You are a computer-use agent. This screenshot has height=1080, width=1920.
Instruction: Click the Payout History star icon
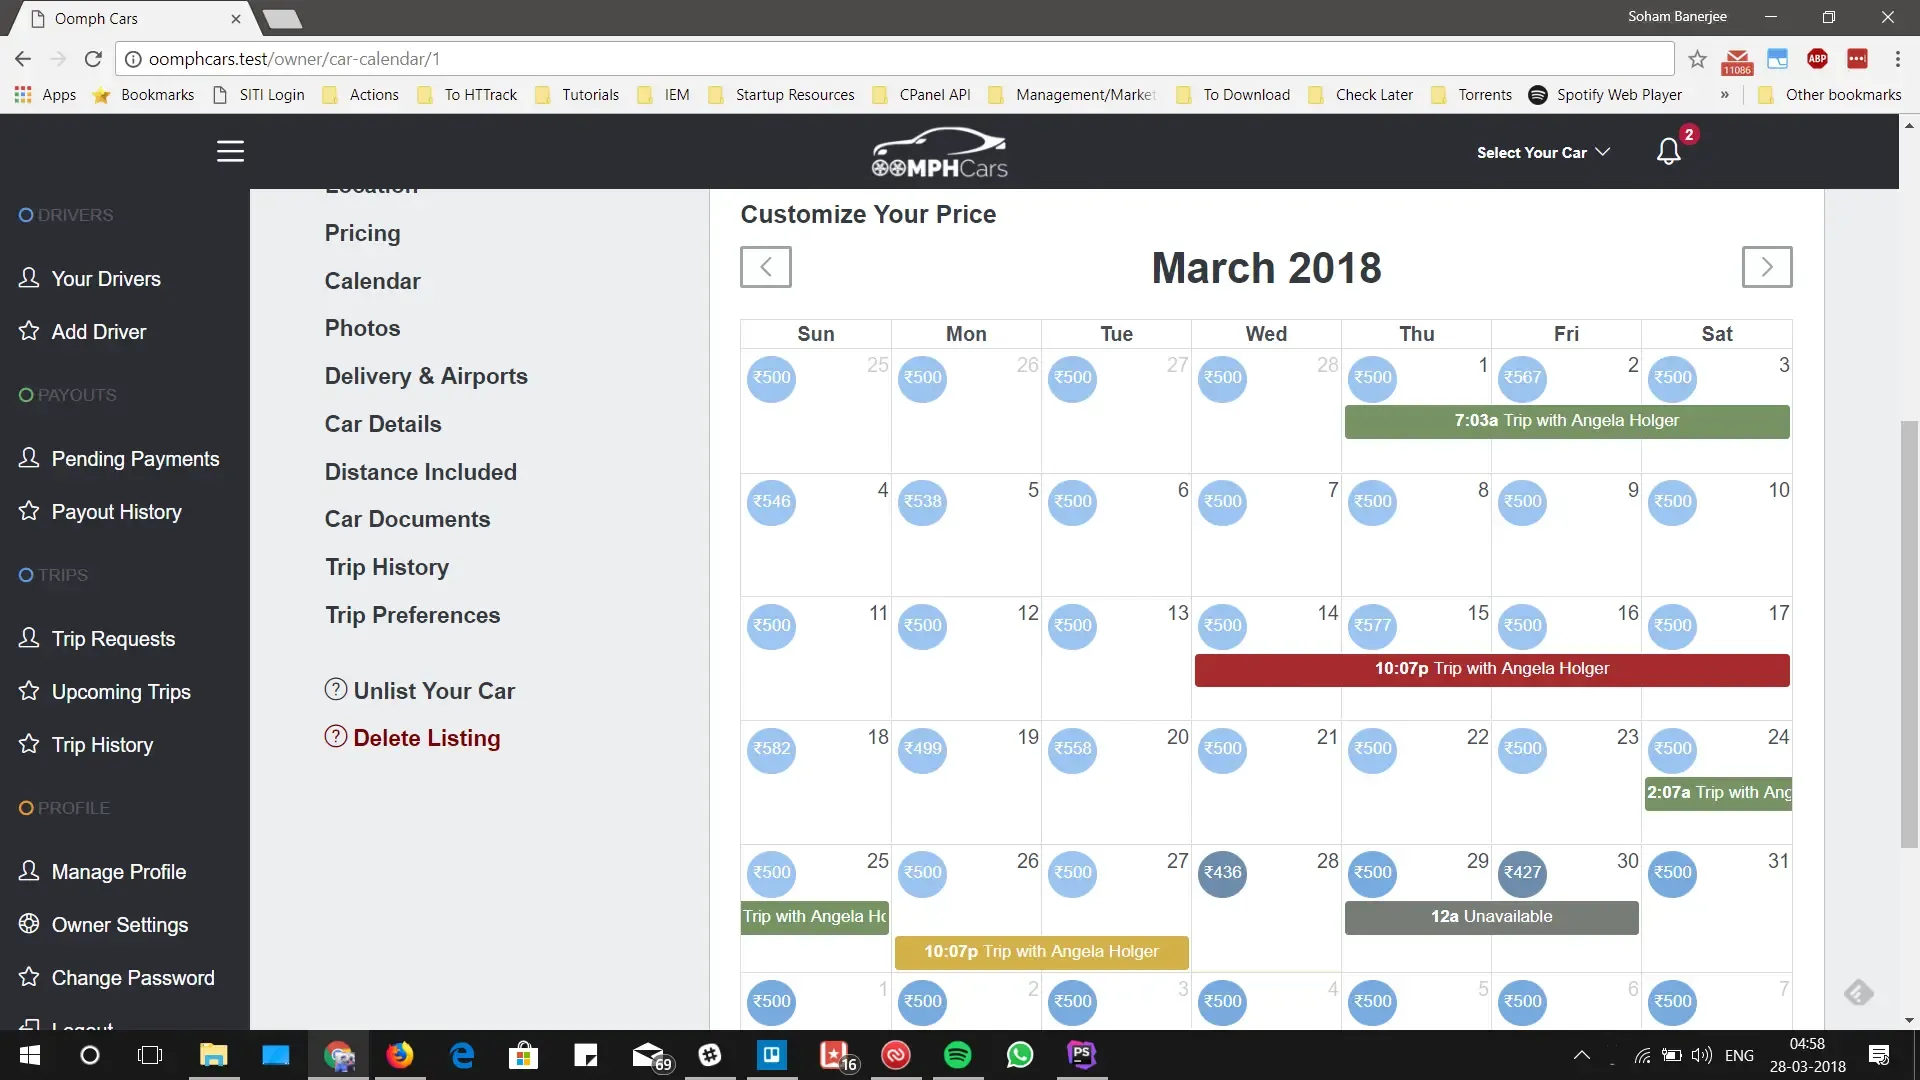[27, 511]
